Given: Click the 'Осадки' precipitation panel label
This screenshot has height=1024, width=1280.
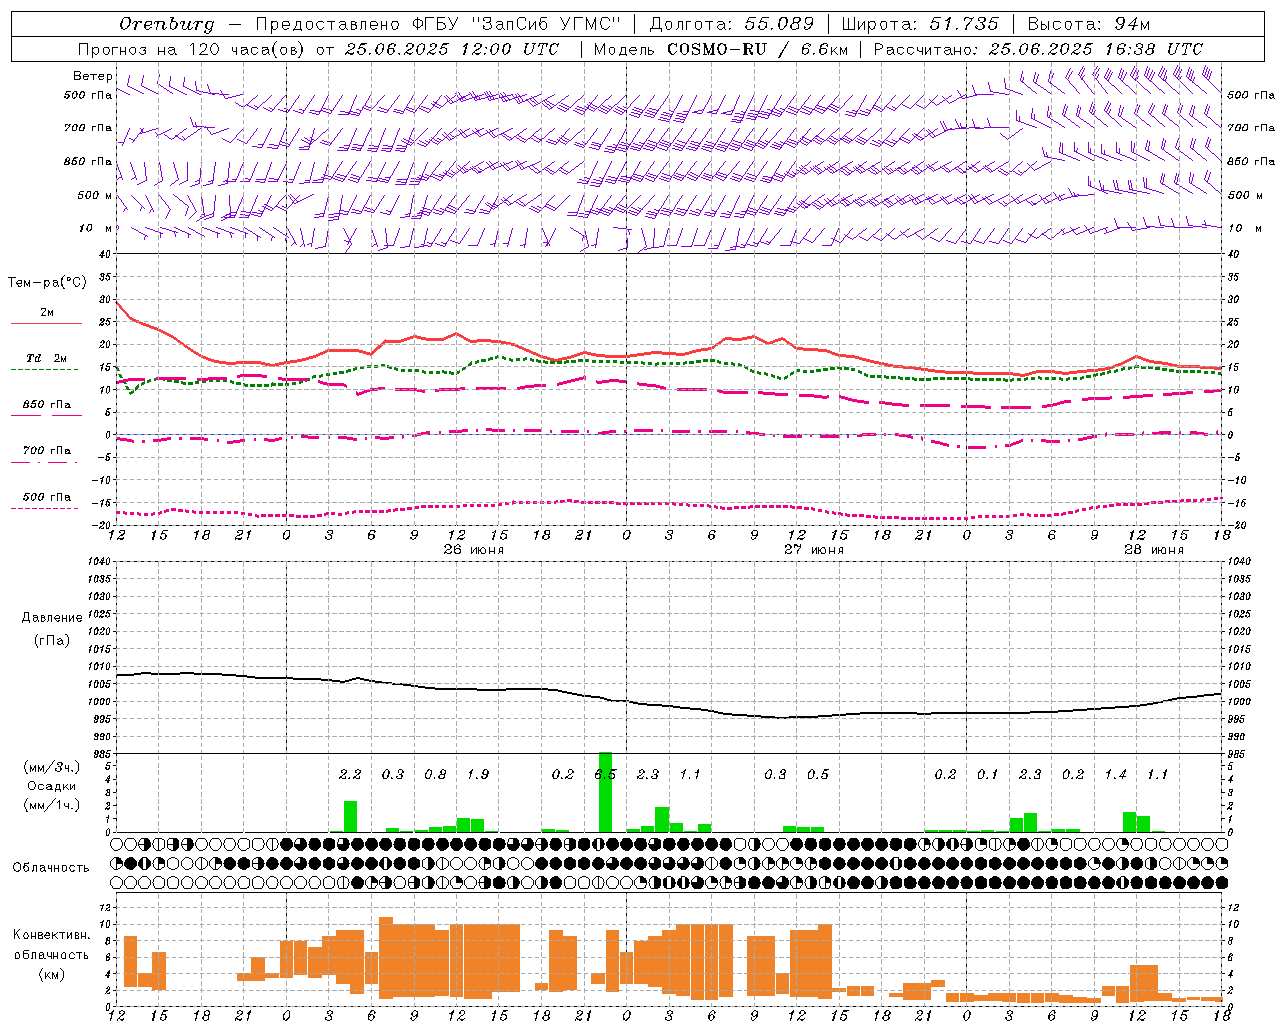Looking at the screenshot, I should tap(50, 786).
